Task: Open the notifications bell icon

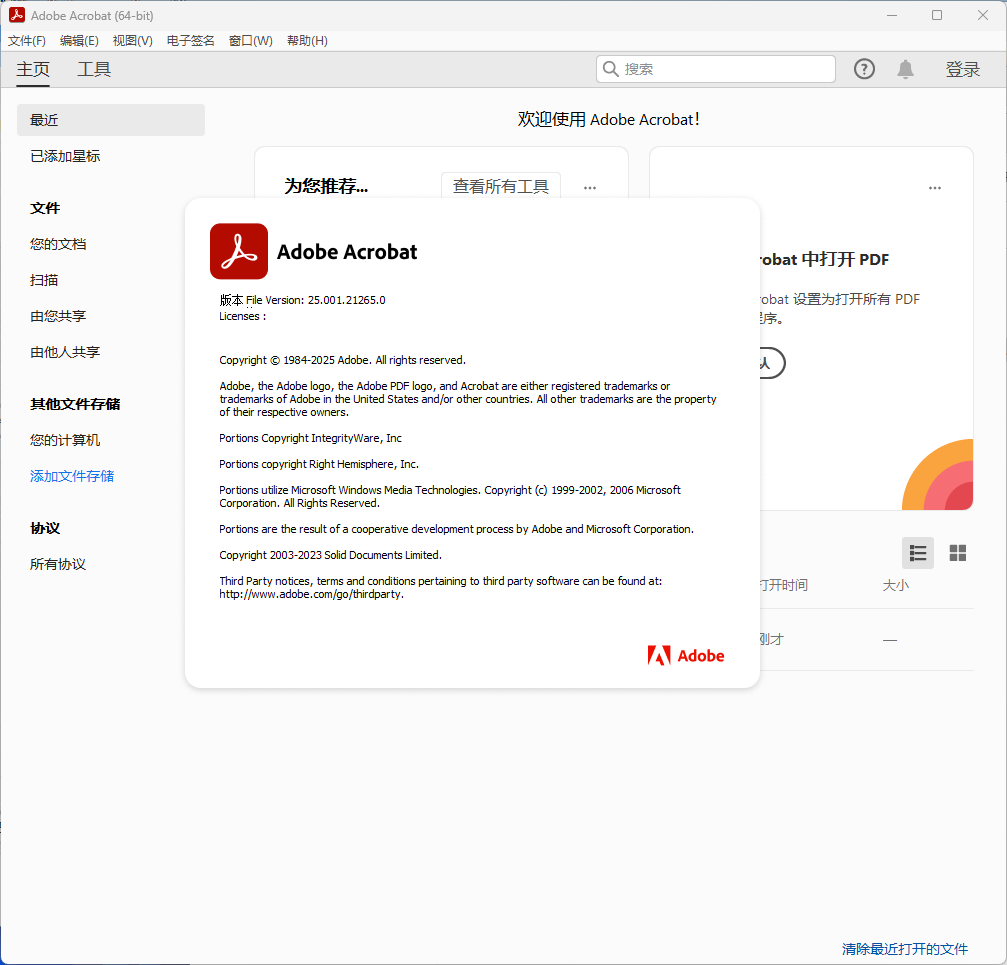Action: (905, 69)
